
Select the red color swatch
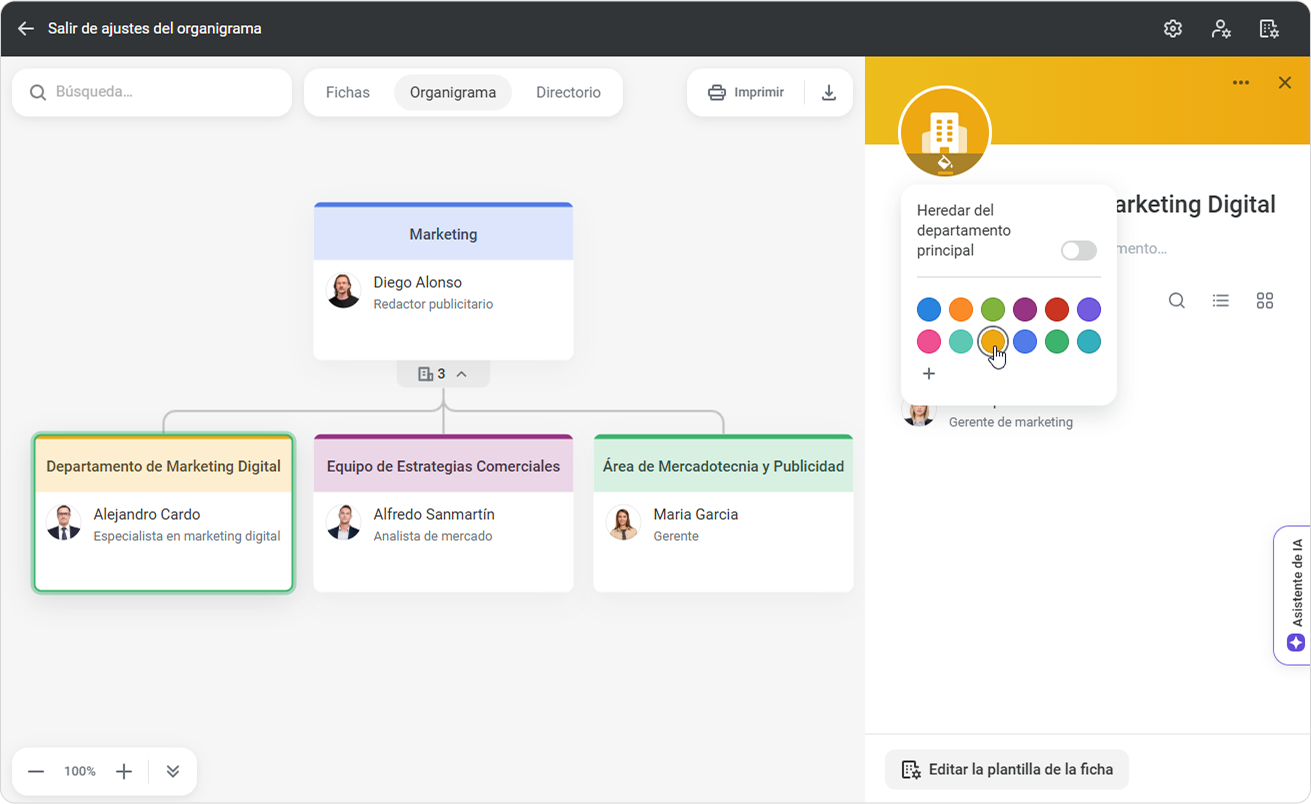[x=1057, y=310]
